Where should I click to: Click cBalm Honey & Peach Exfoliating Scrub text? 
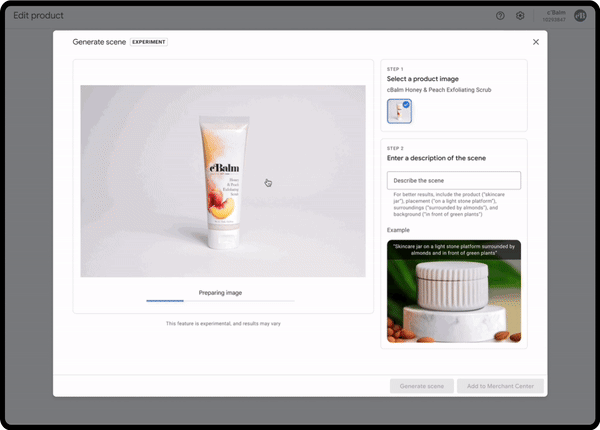[439, 90]
